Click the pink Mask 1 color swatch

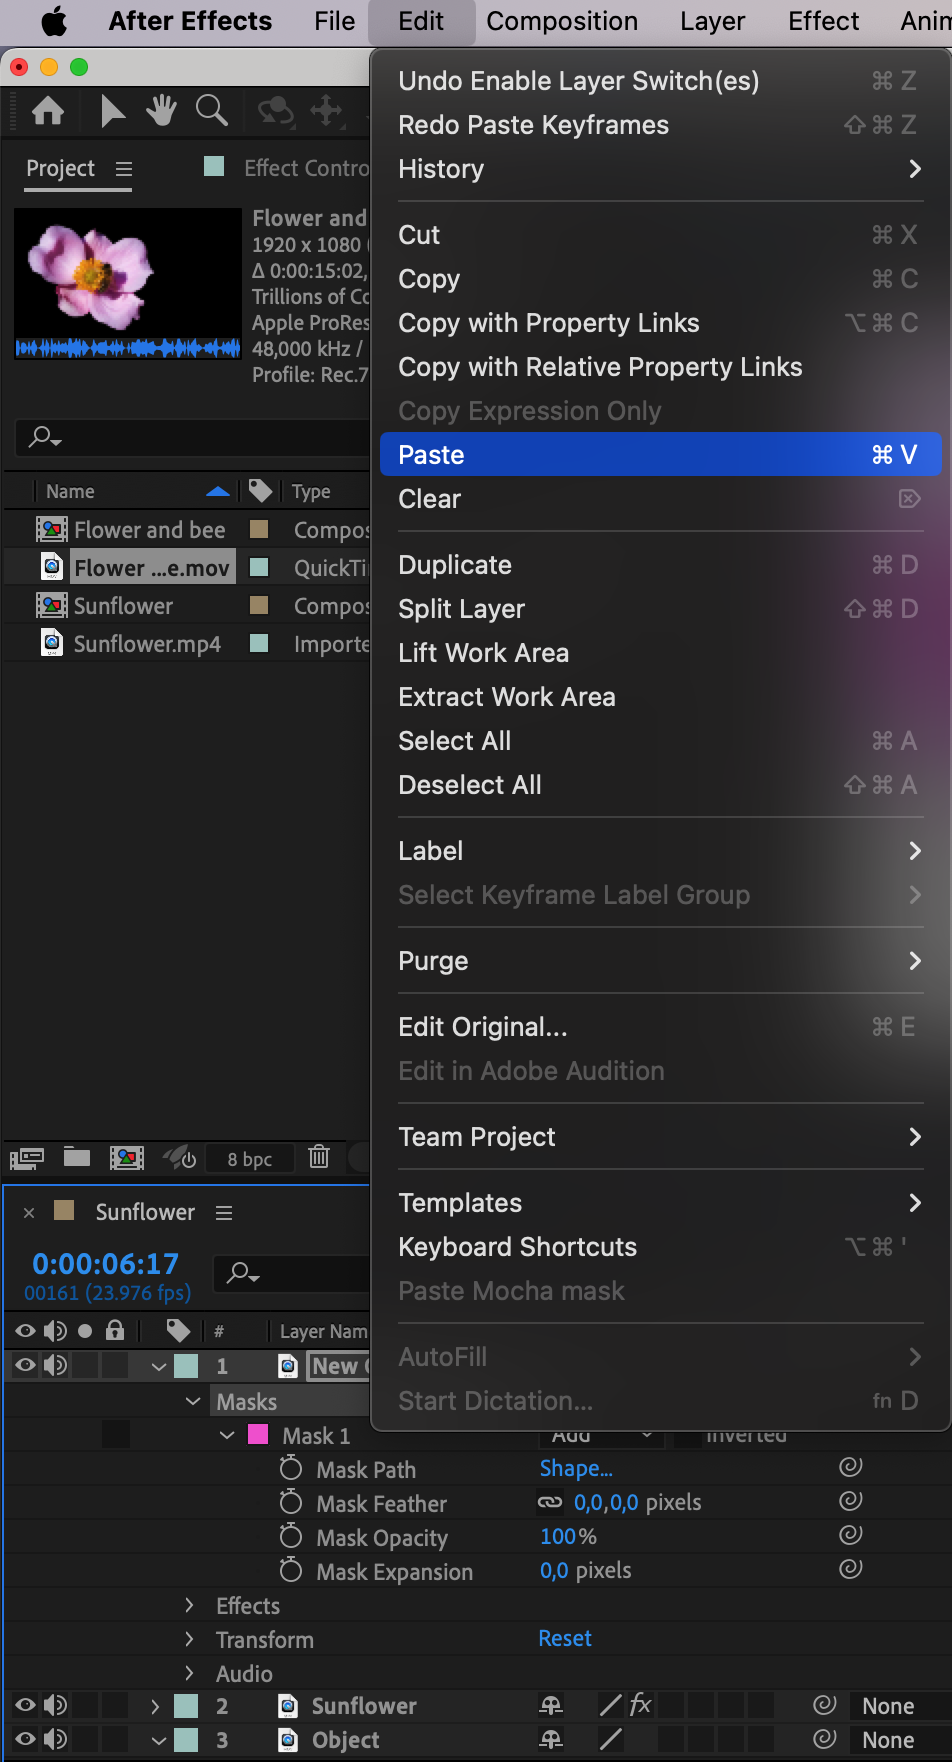(x=257, y=1434)
